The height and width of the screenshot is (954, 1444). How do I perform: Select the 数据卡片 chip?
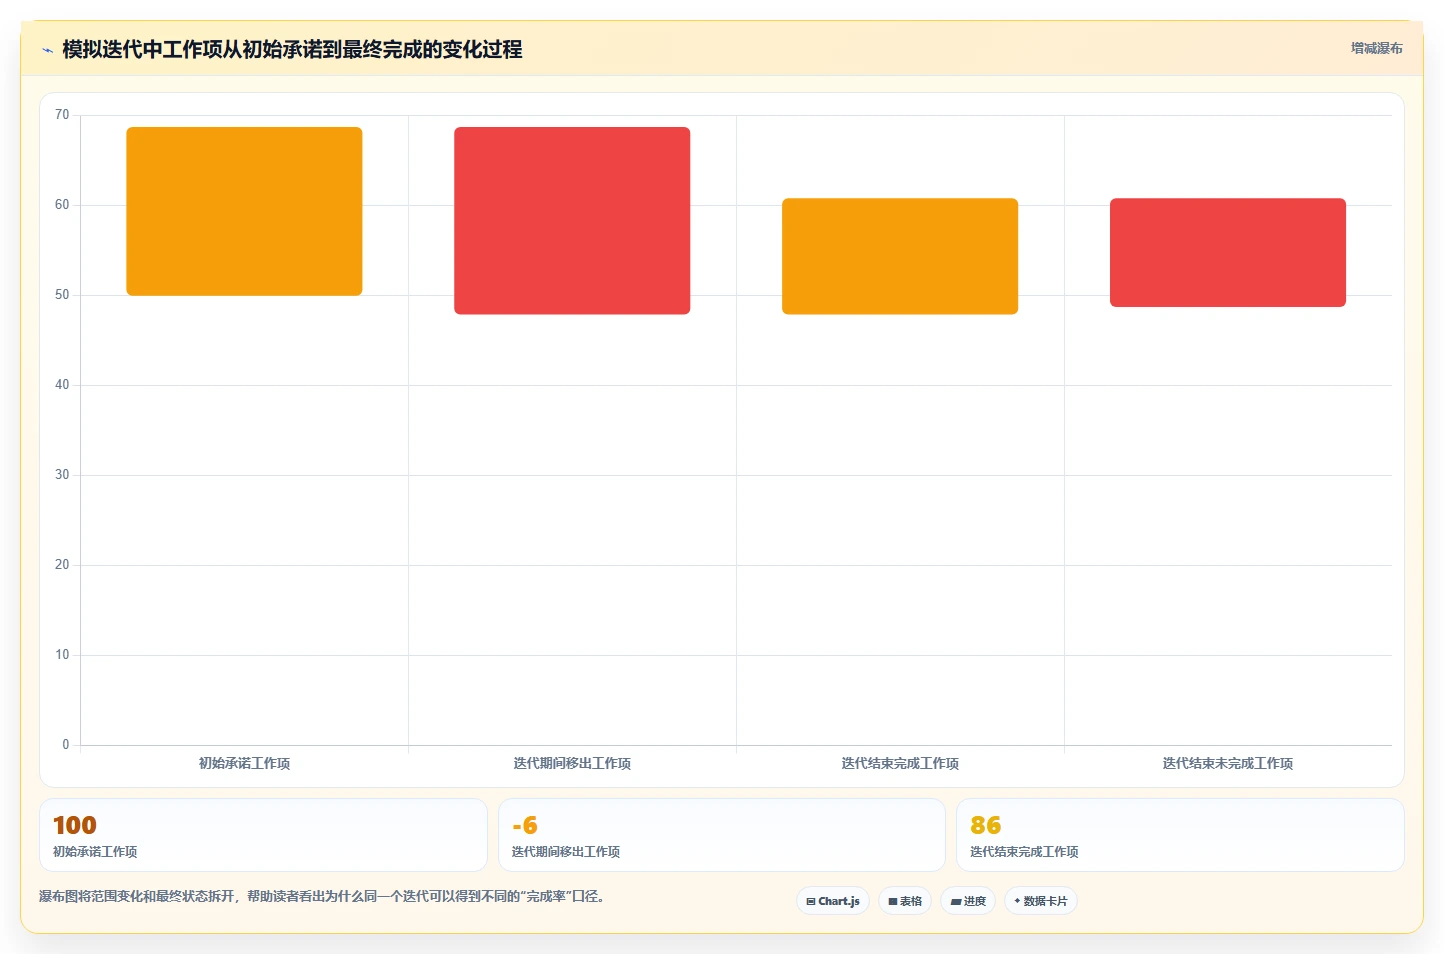tap(1041, 901)
